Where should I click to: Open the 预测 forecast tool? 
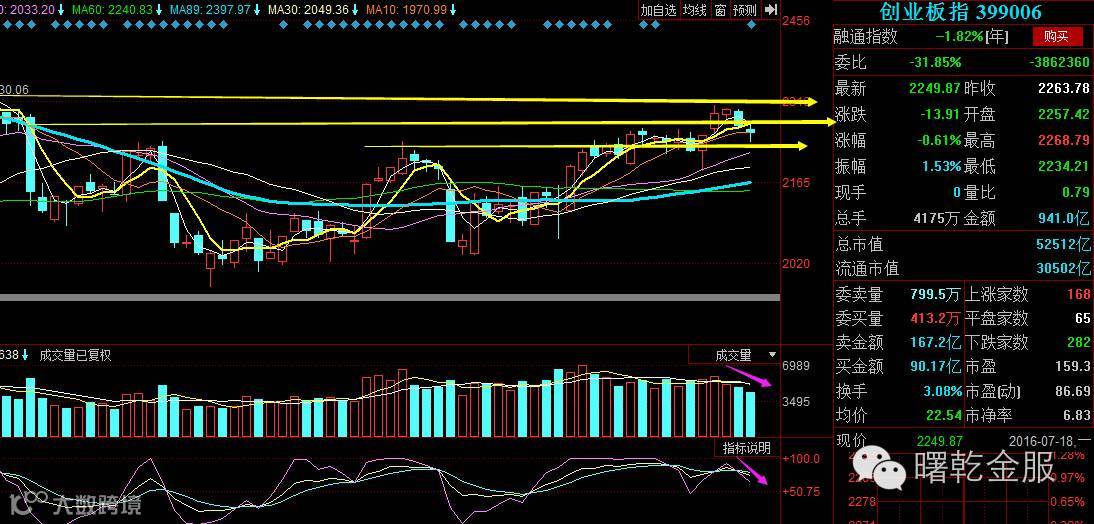pyautogui.click(x=745, y=10)
